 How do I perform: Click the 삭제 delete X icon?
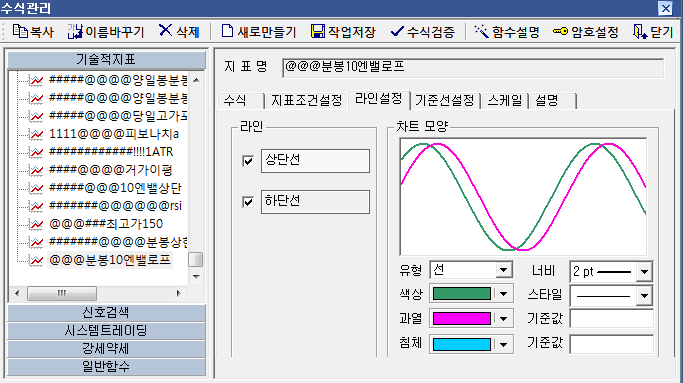tap(165, 31)
